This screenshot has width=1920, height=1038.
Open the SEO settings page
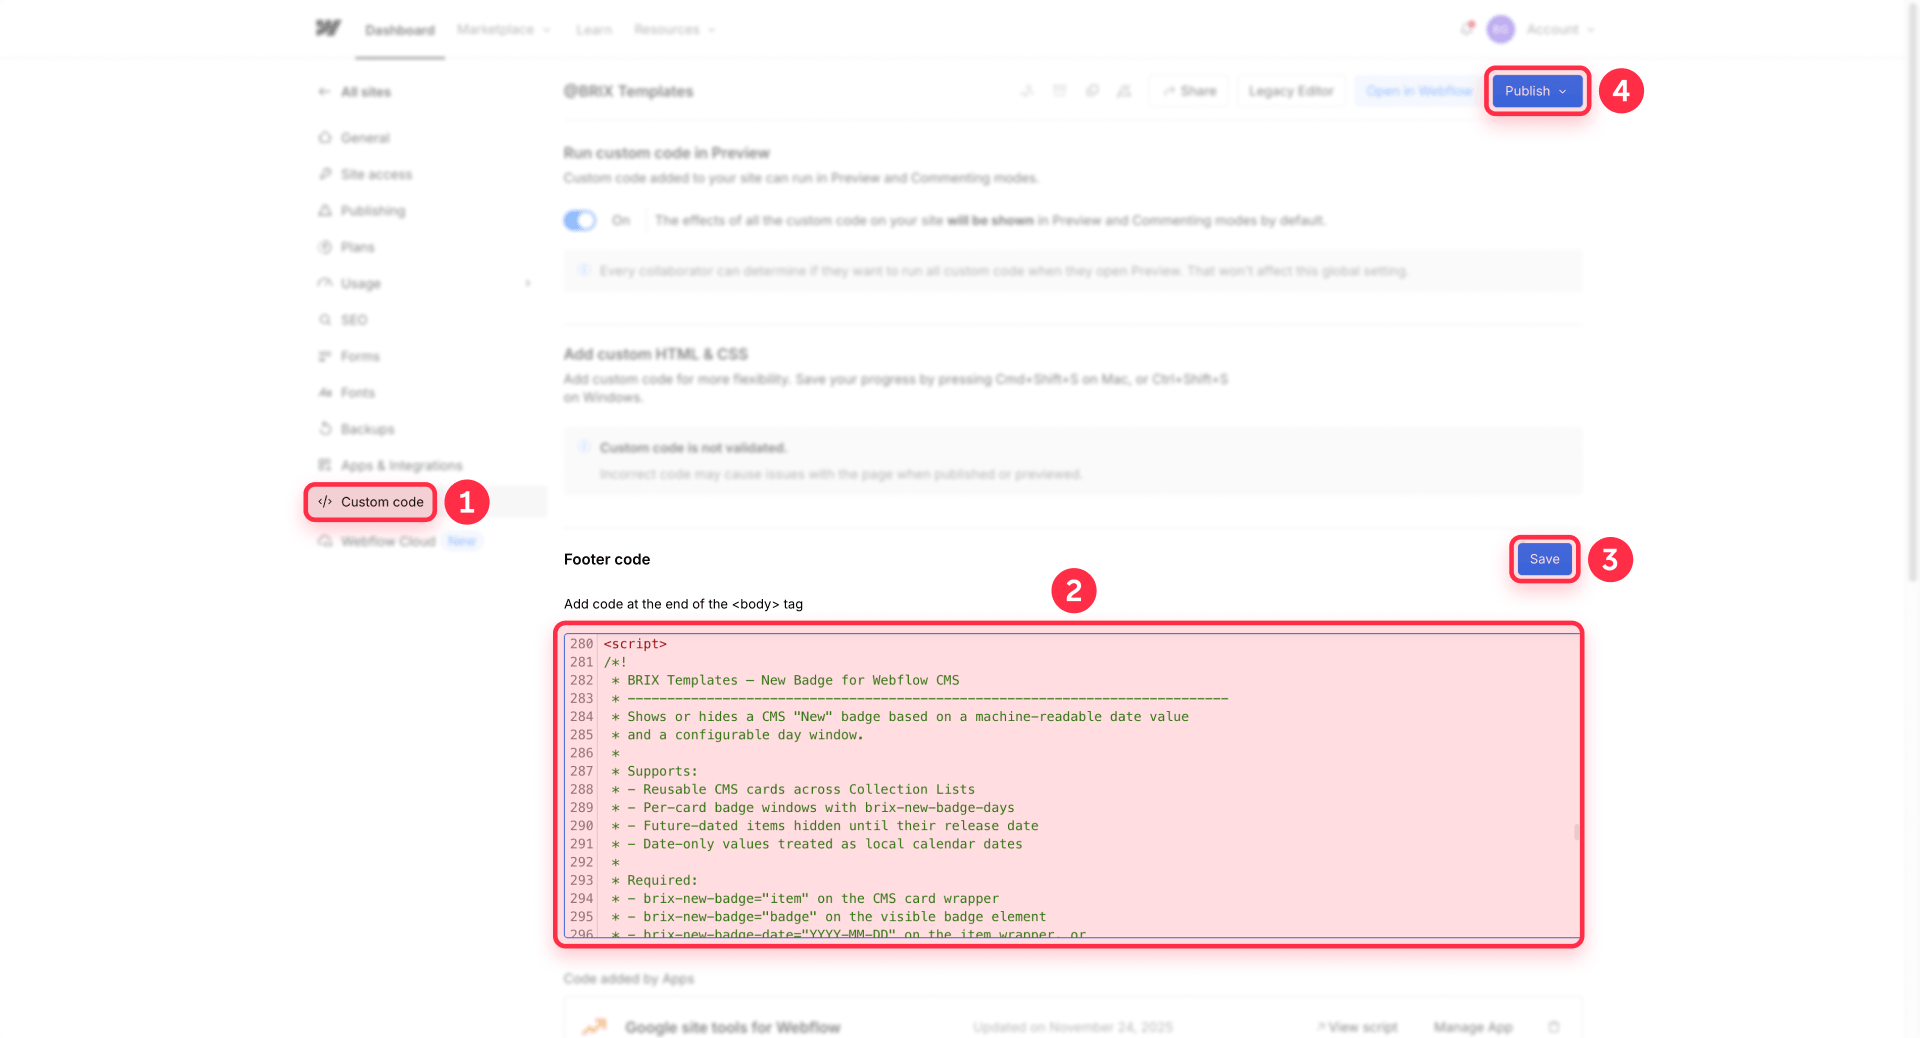point(354,320)
